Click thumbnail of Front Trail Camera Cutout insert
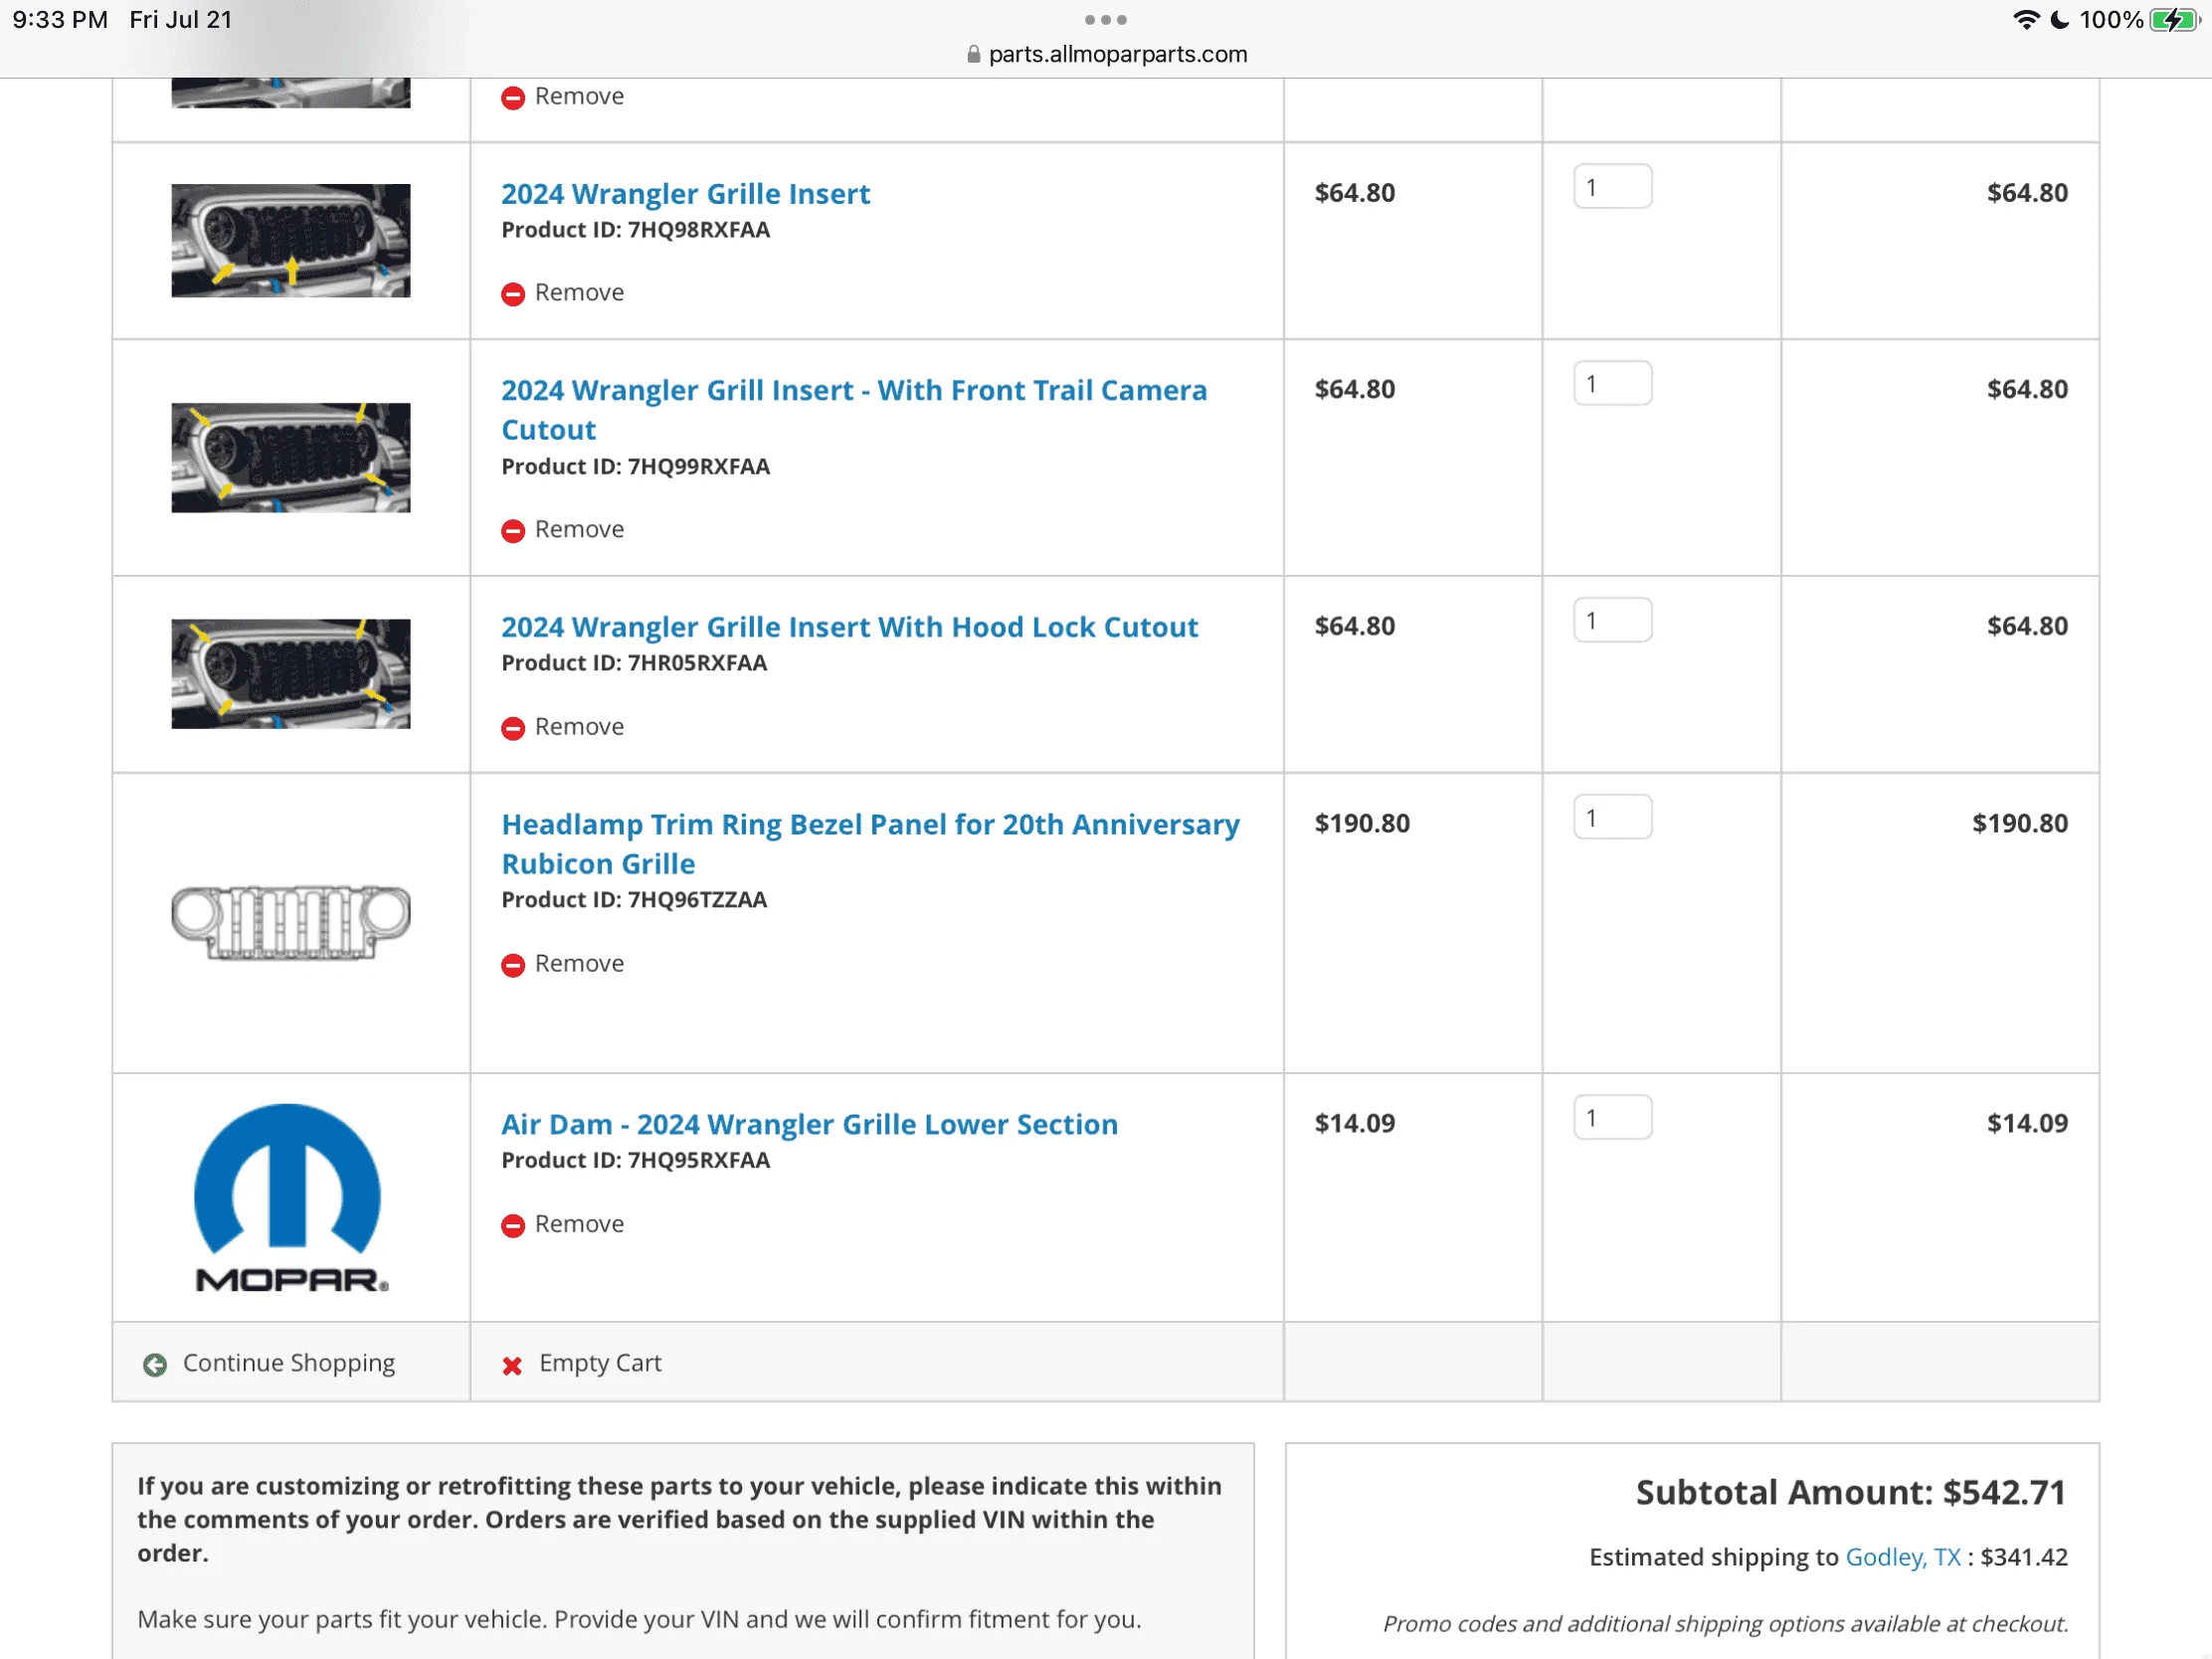2212x1659 pixels. tap(291, 458)
